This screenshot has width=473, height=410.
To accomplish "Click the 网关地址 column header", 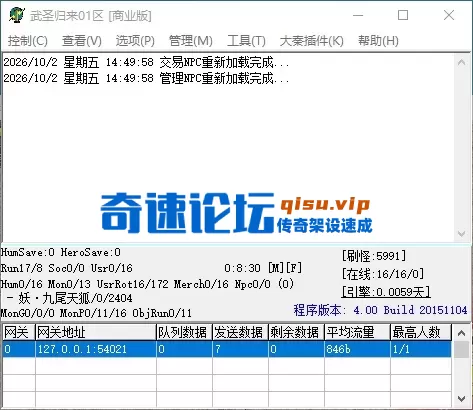I will click(96, 333).
